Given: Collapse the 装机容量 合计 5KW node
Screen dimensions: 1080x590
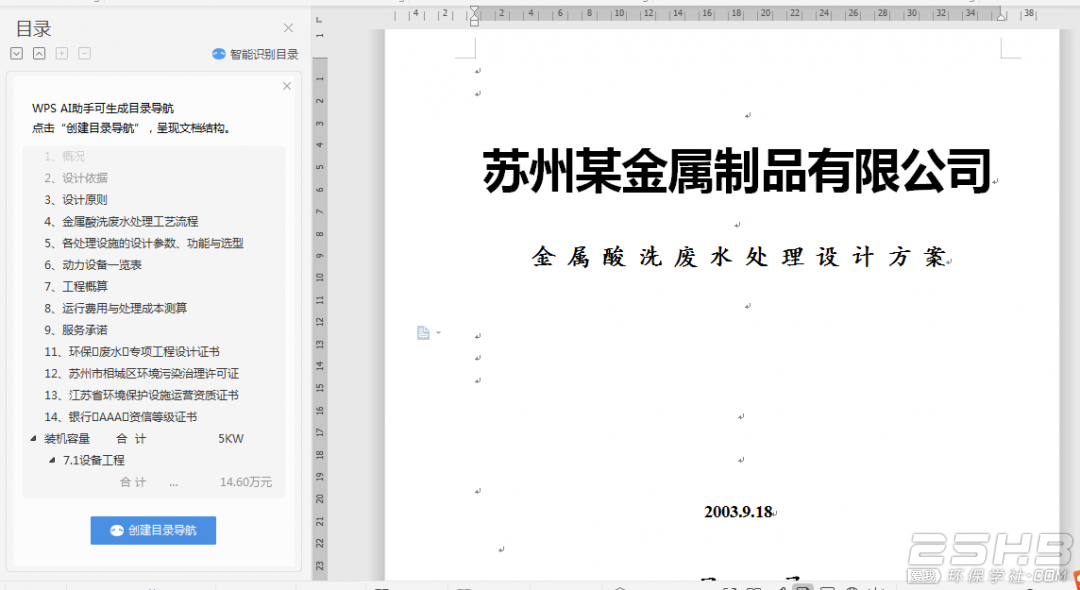Looking at the screenshot, I should (x=33, y=439).
